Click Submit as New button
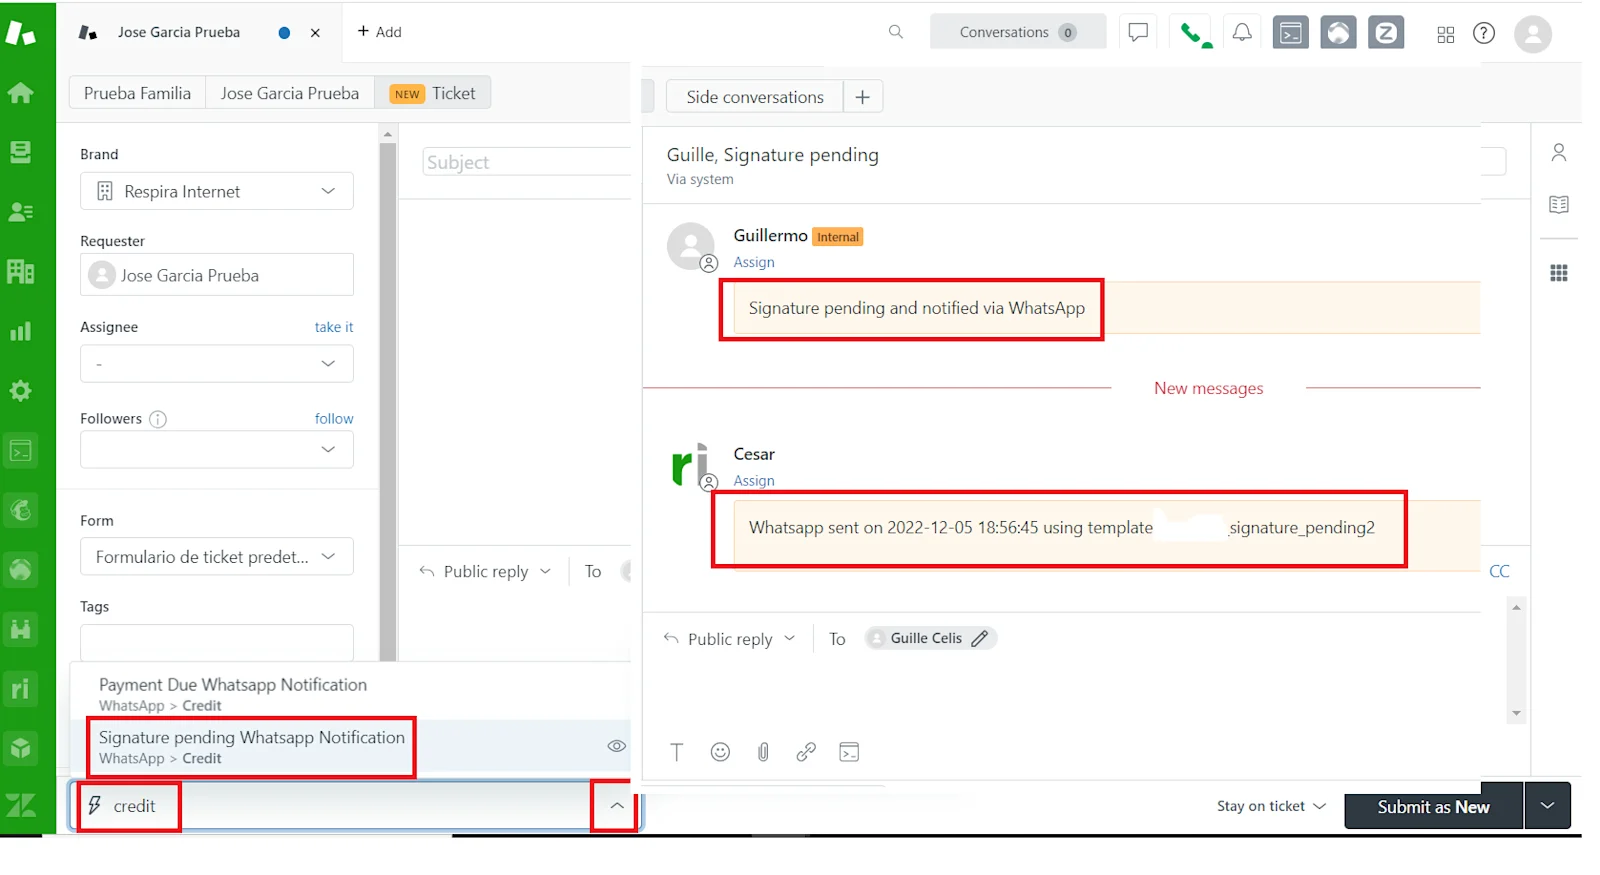The image size is (1600, 875). [1433, 806]
